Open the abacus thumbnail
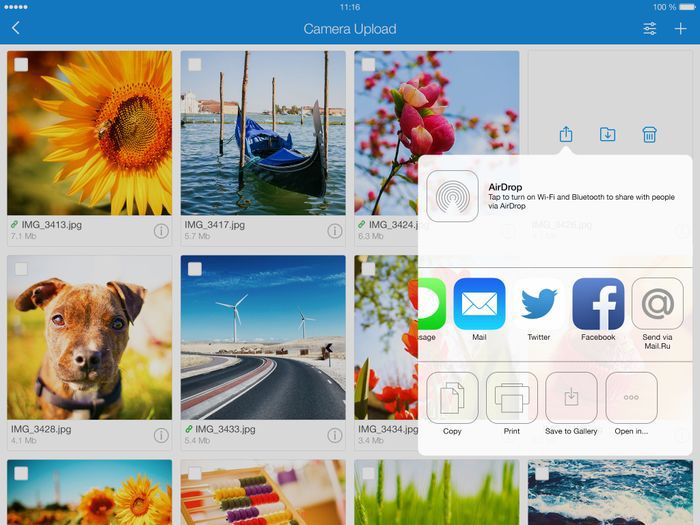This screenshot has height=525, width=700. pos(263,492)
